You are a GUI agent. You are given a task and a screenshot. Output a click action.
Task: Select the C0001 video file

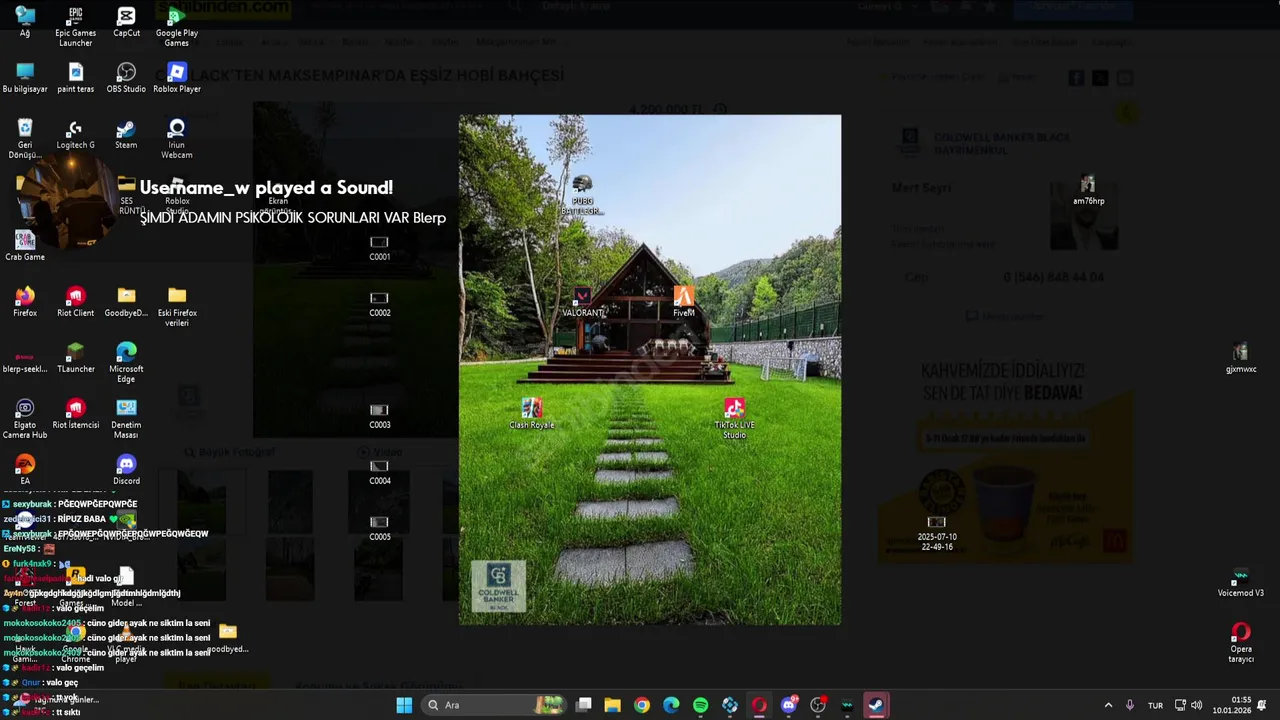tap(379, 248)
